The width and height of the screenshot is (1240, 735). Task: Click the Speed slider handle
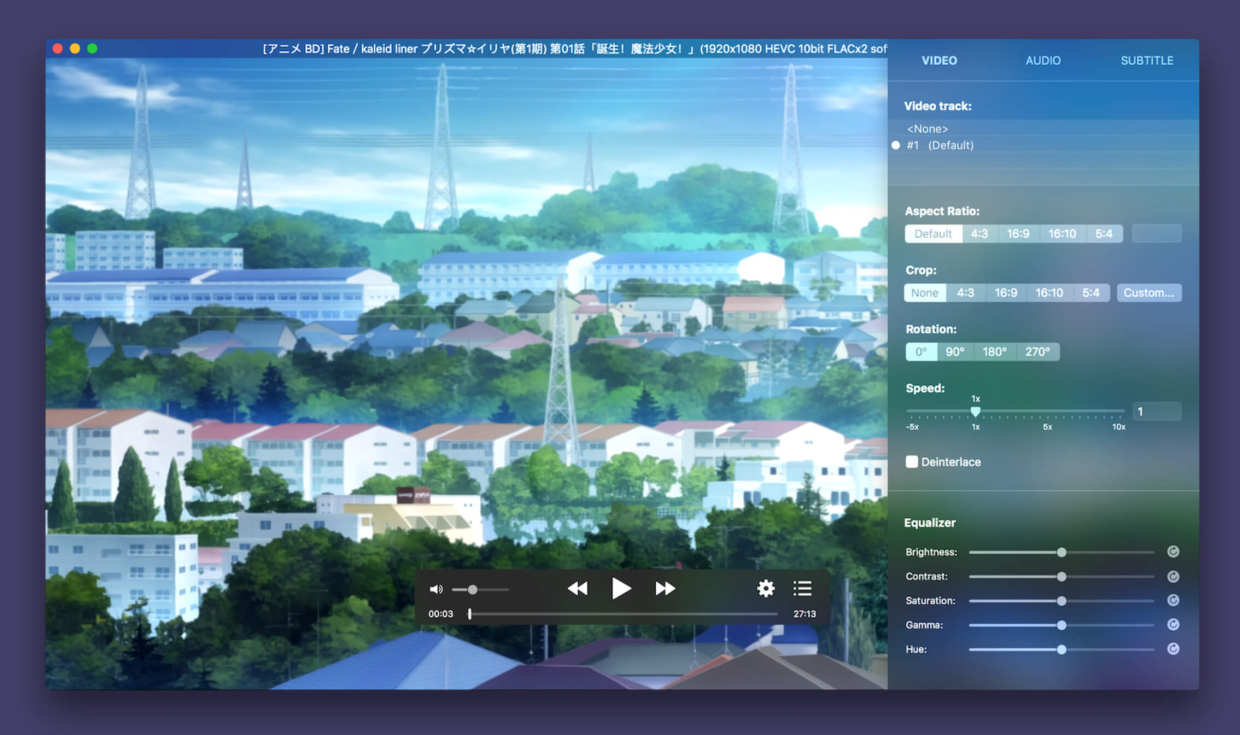pos(976,411)
